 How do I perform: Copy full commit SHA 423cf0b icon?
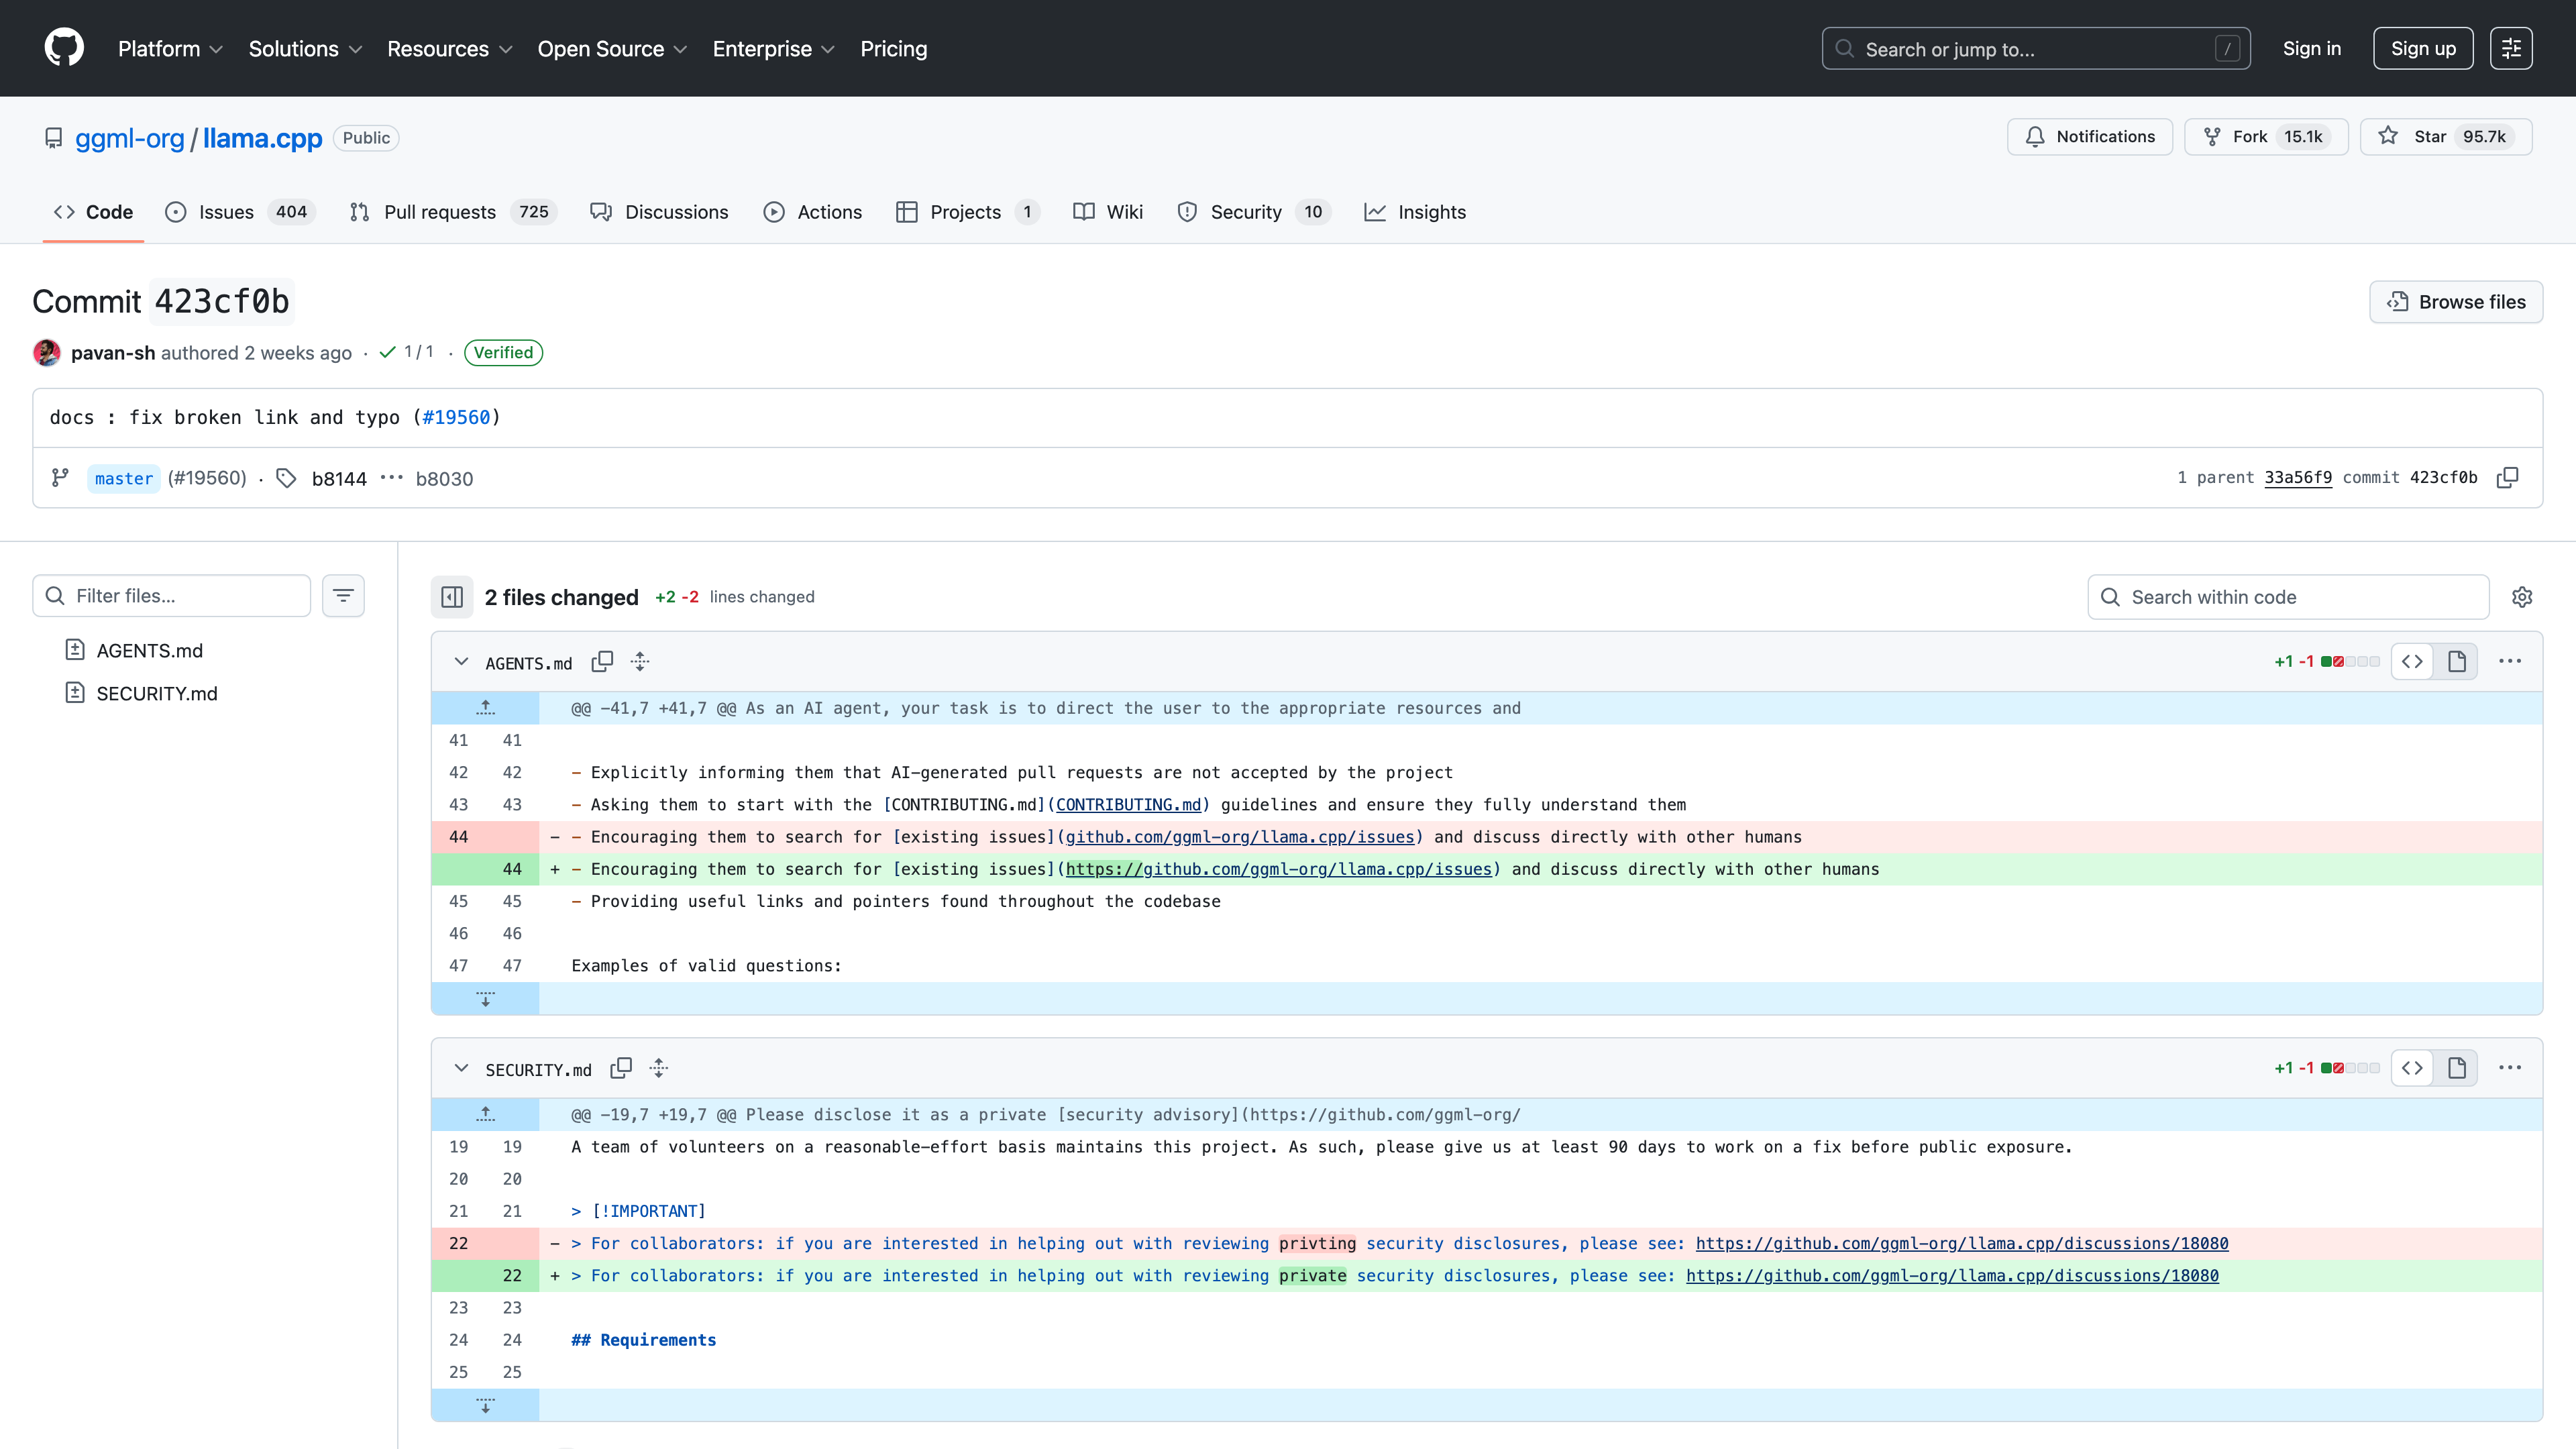(x=2507, y=478)
